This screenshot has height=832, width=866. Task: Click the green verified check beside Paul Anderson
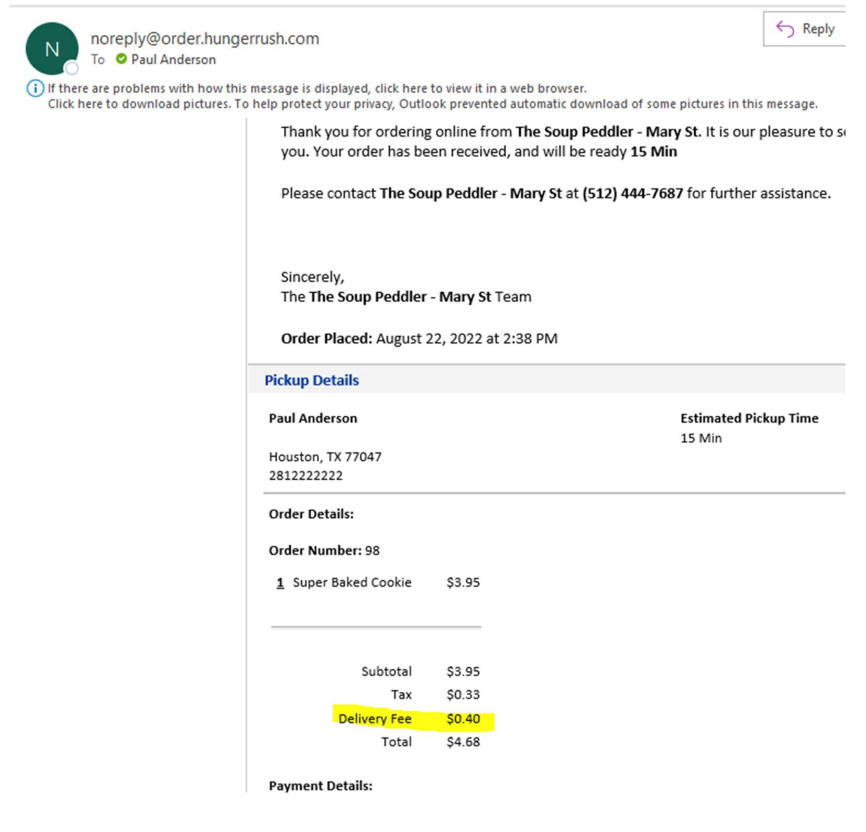[122, 59]
